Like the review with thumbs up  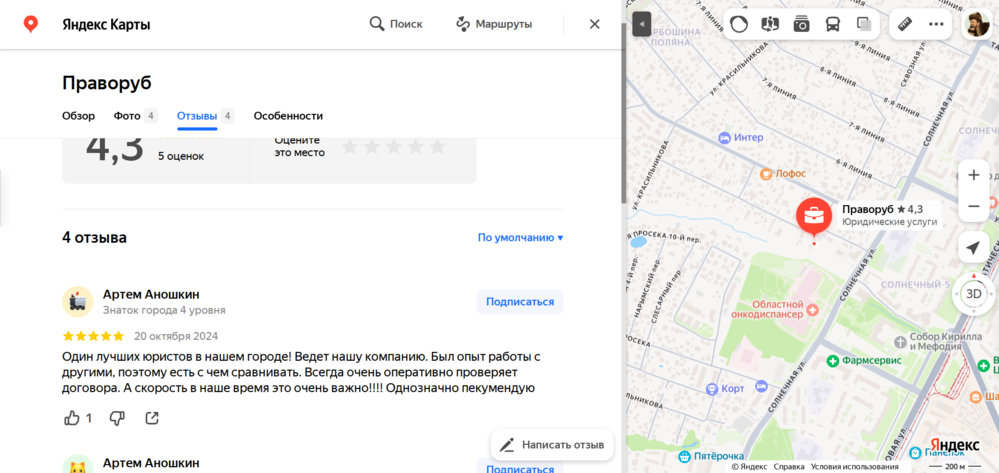(72, 418)
